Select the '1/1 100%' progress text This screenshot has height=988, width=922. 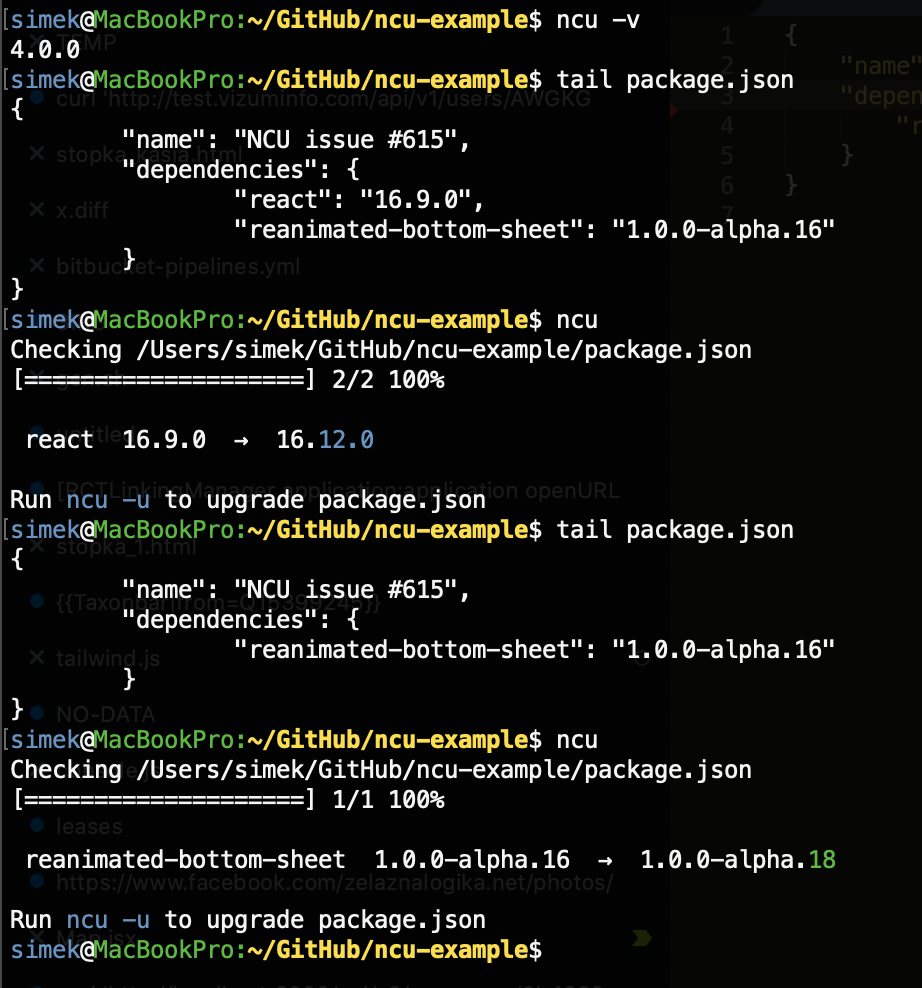click(388, 800)
